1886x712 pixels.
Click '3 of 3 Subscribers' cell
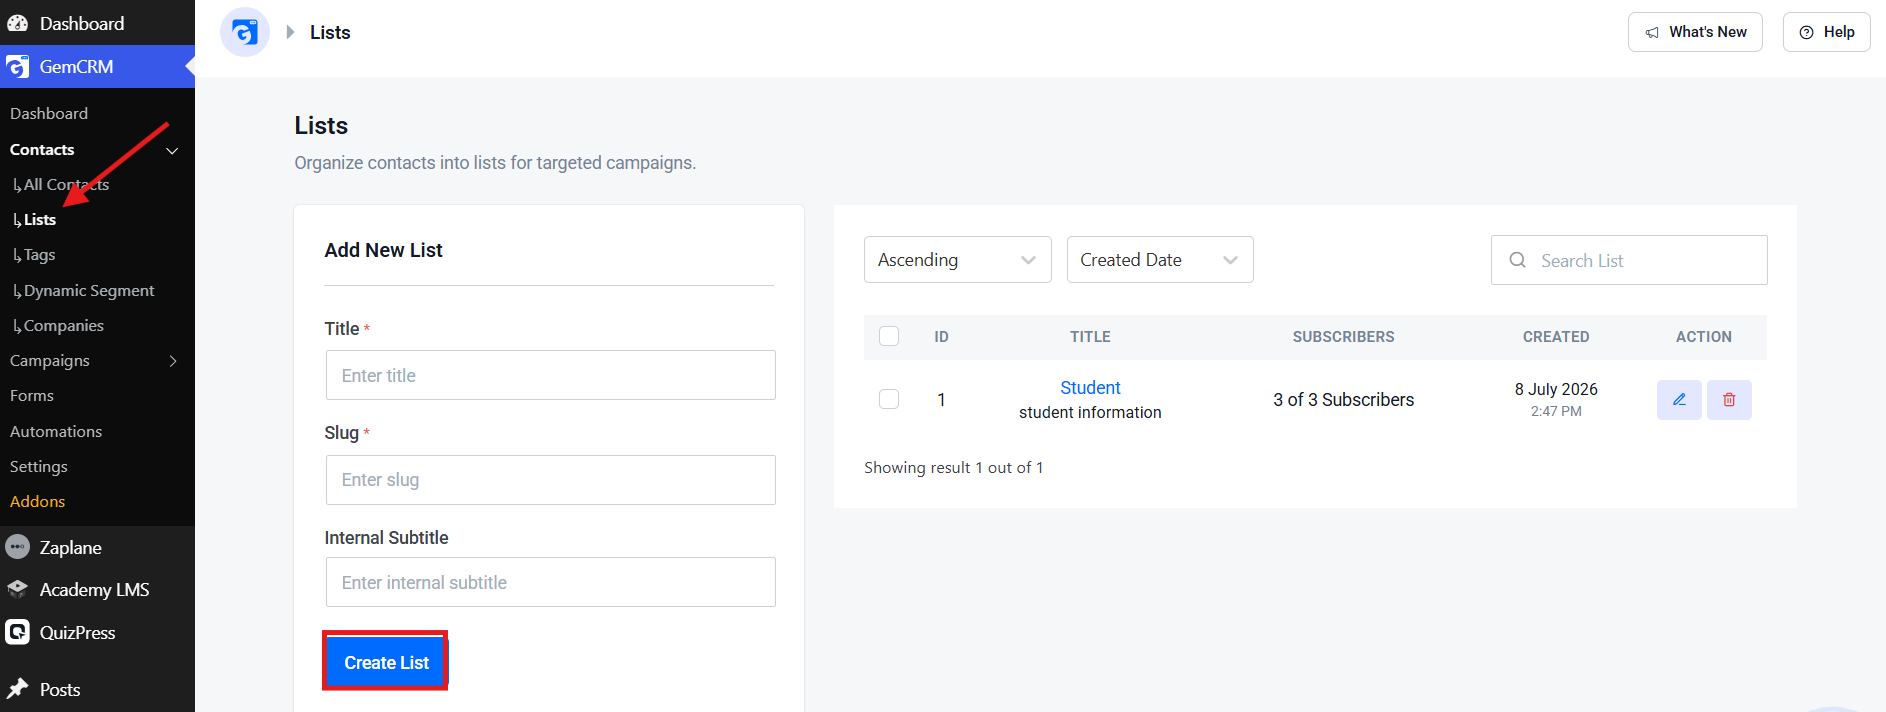coord(1343,400)
